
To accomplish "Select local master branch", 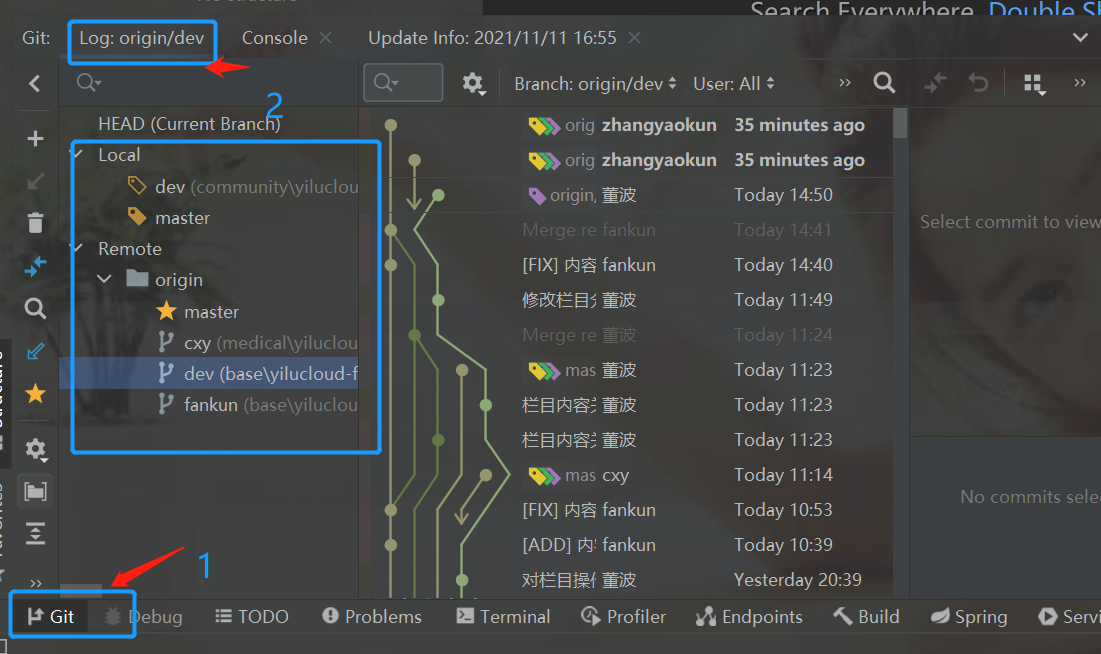I will [x=169, y=218].
